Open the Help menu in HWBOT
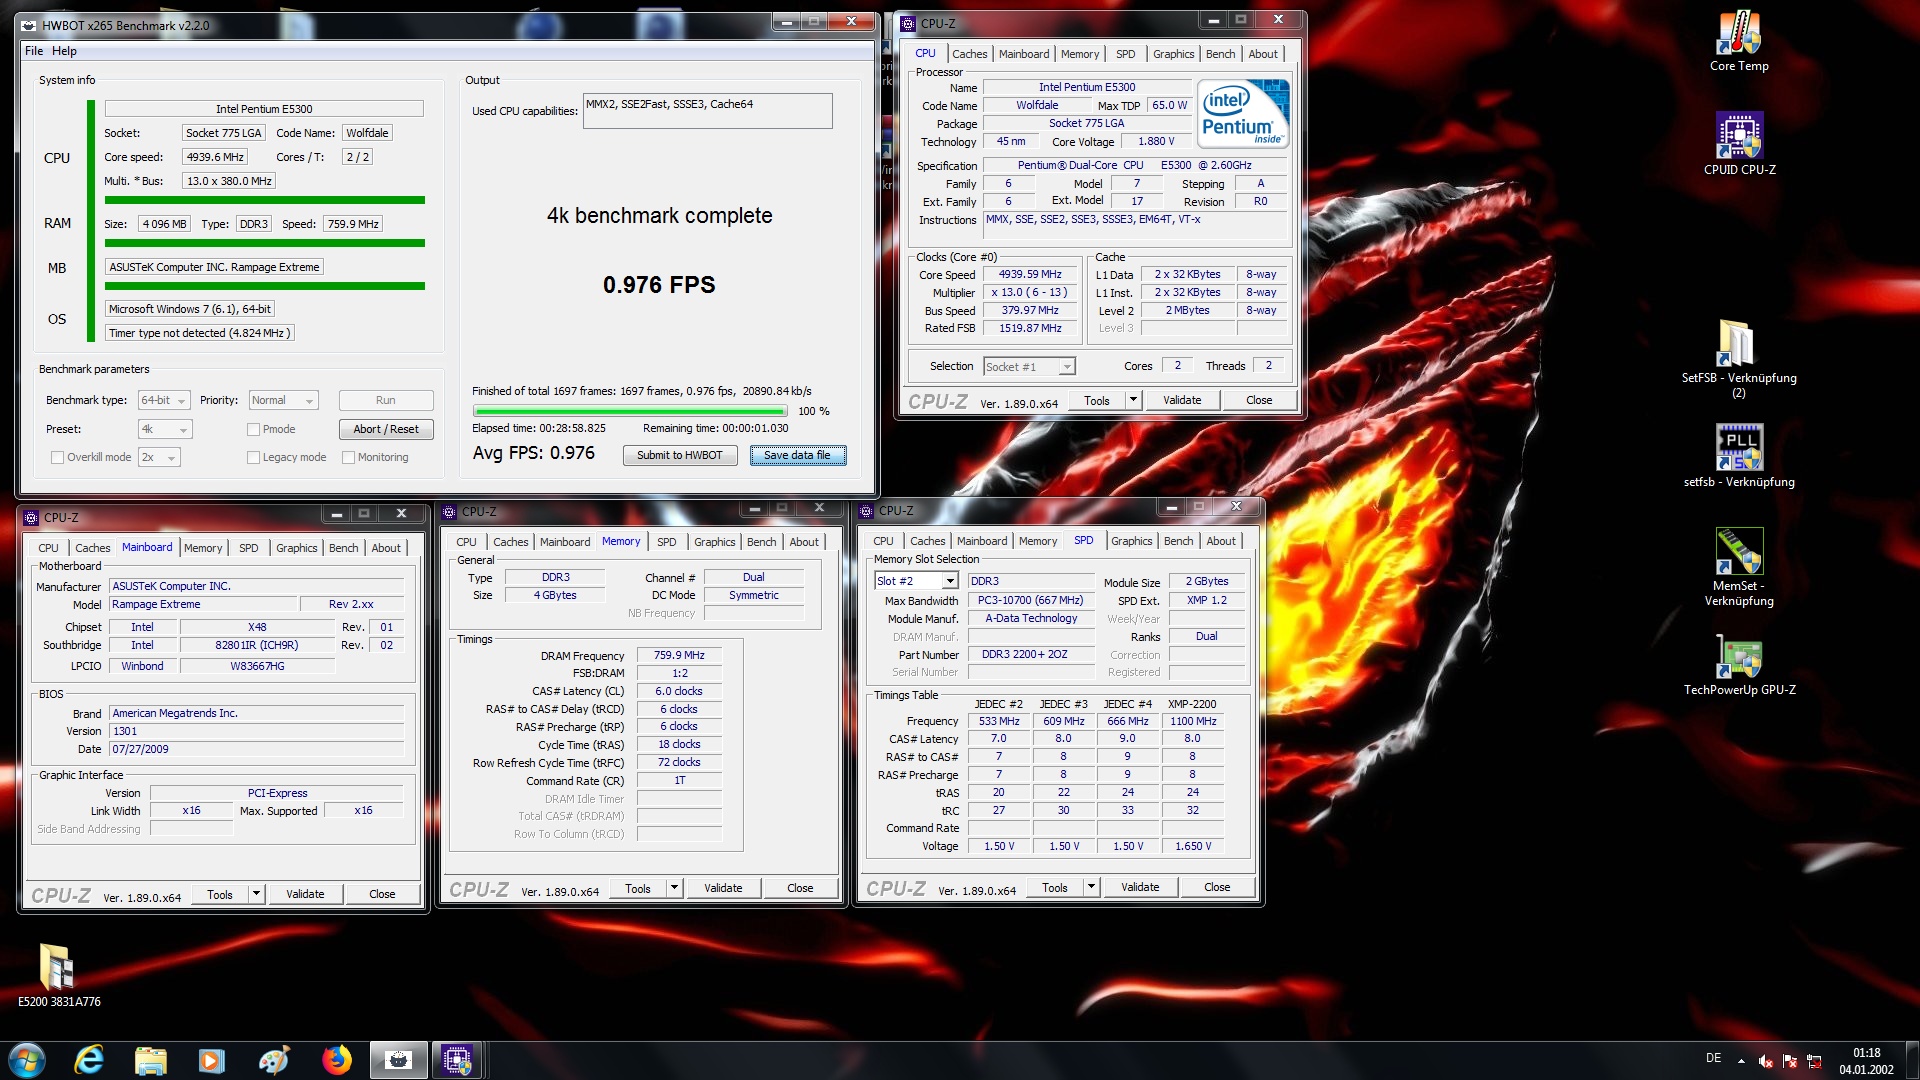This screenshot has height=1080, width=1920. 64,51
